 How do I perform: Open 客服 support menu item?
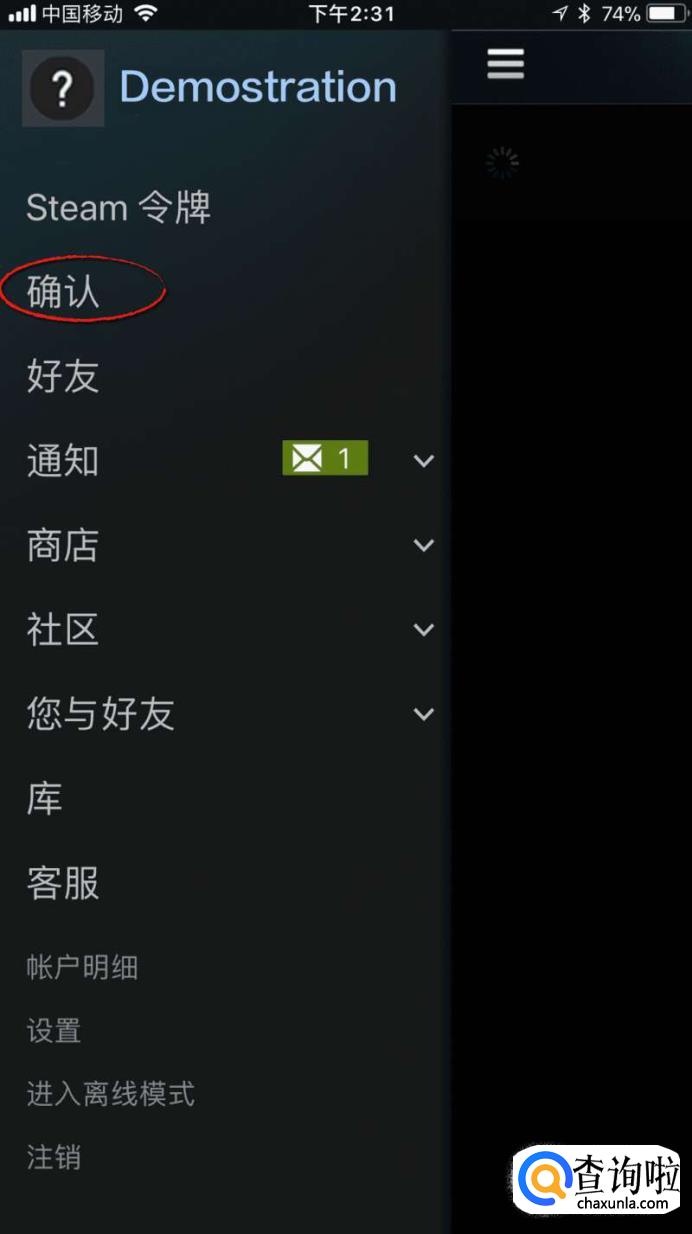click(63, 883)
